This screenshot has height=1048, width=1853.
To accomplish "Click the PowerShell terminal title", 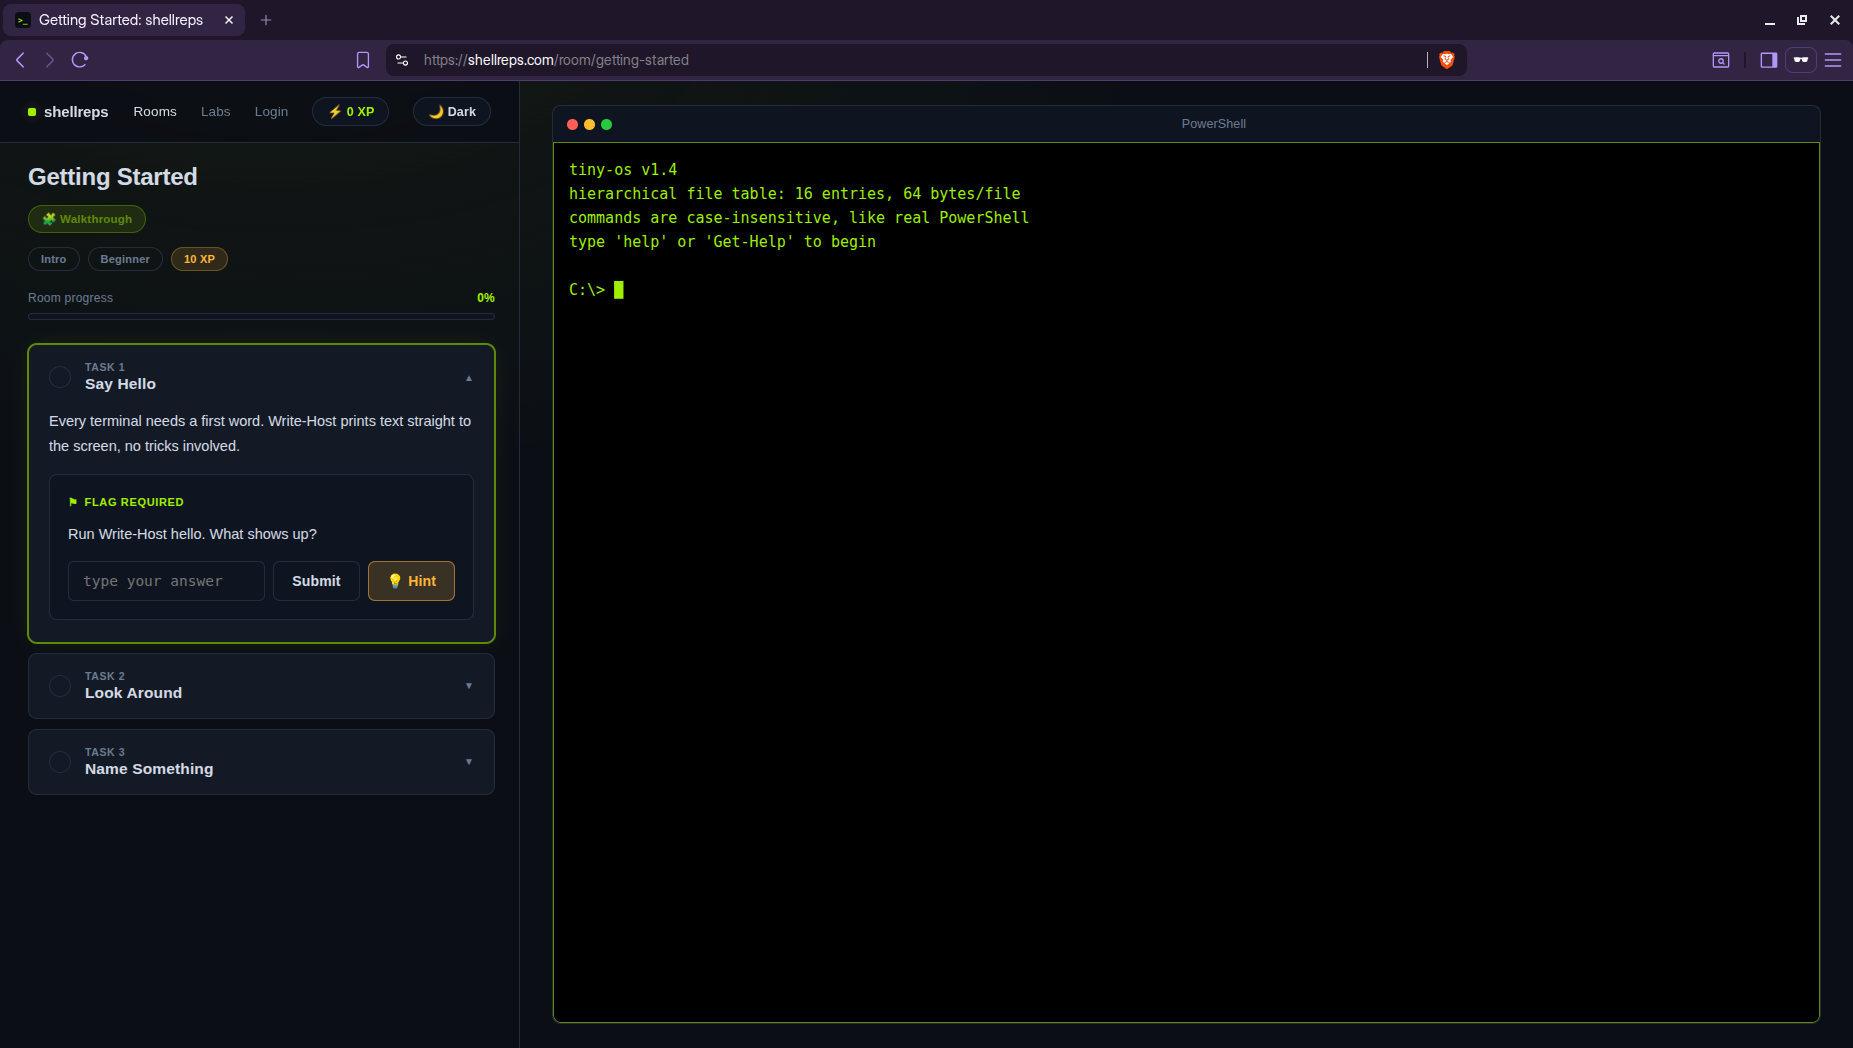I will click(x=1213, y=124).
